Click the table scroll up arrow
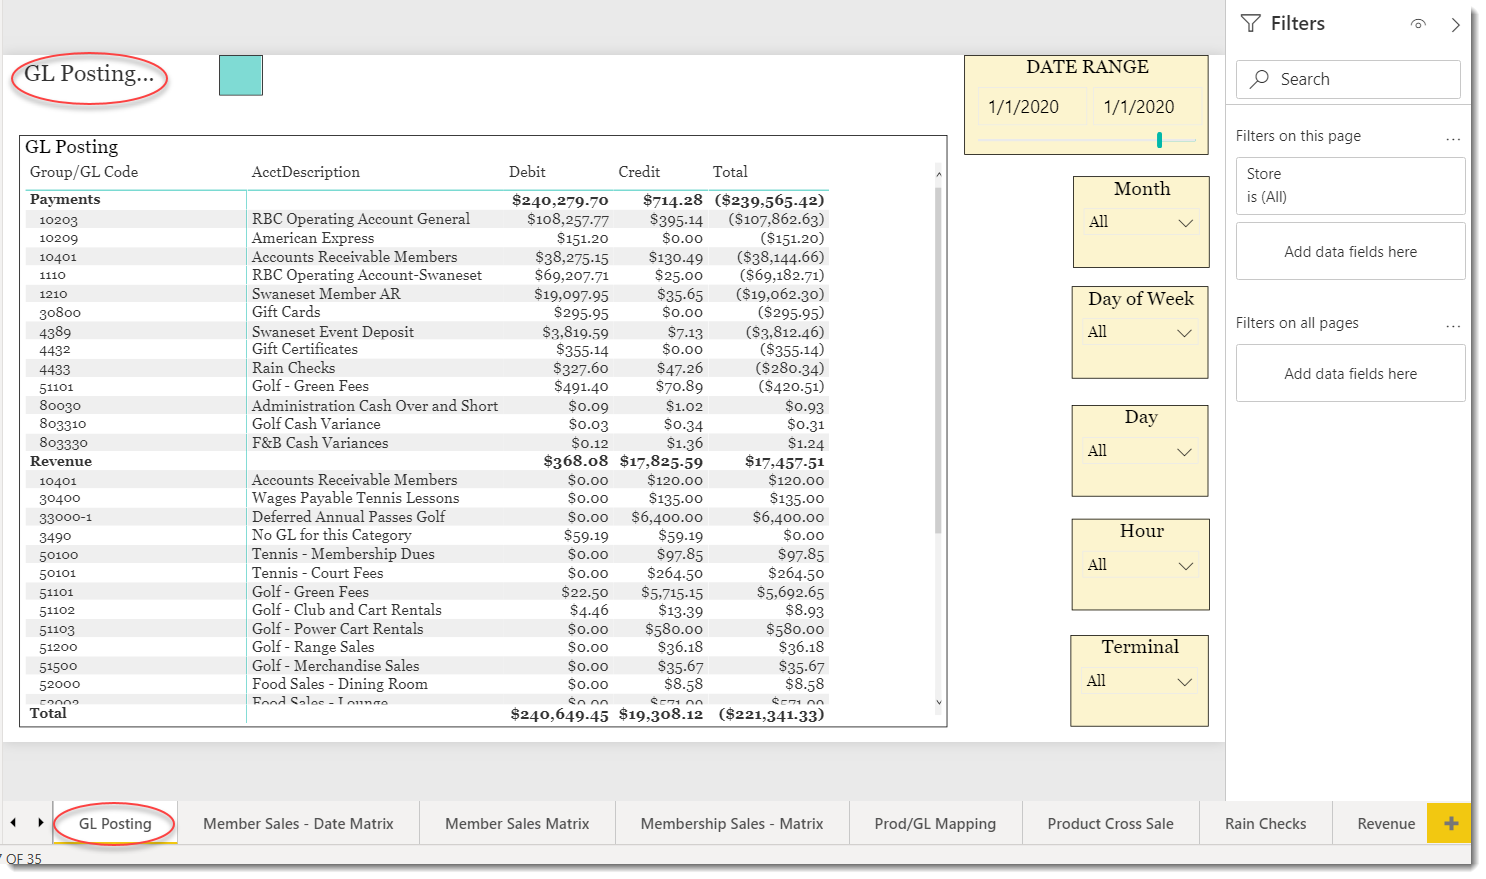Image resolution: width=1486 pixels, height=879 pixels. 938,174
